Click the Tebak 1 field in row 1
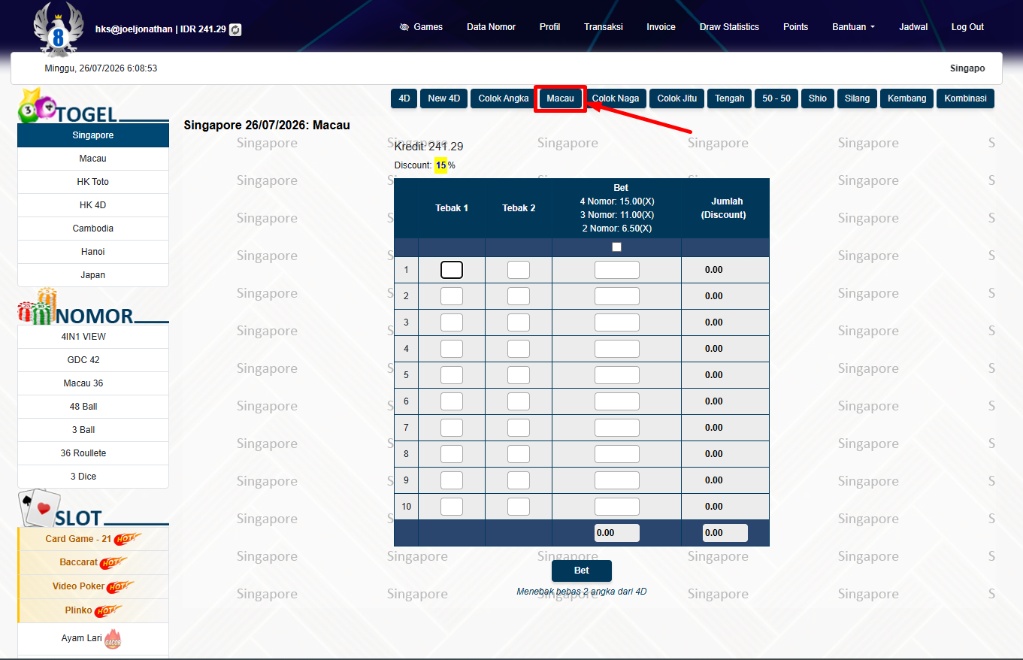Screen dimensions: 1023x660 pyautogui.click(x=451, y=270)
